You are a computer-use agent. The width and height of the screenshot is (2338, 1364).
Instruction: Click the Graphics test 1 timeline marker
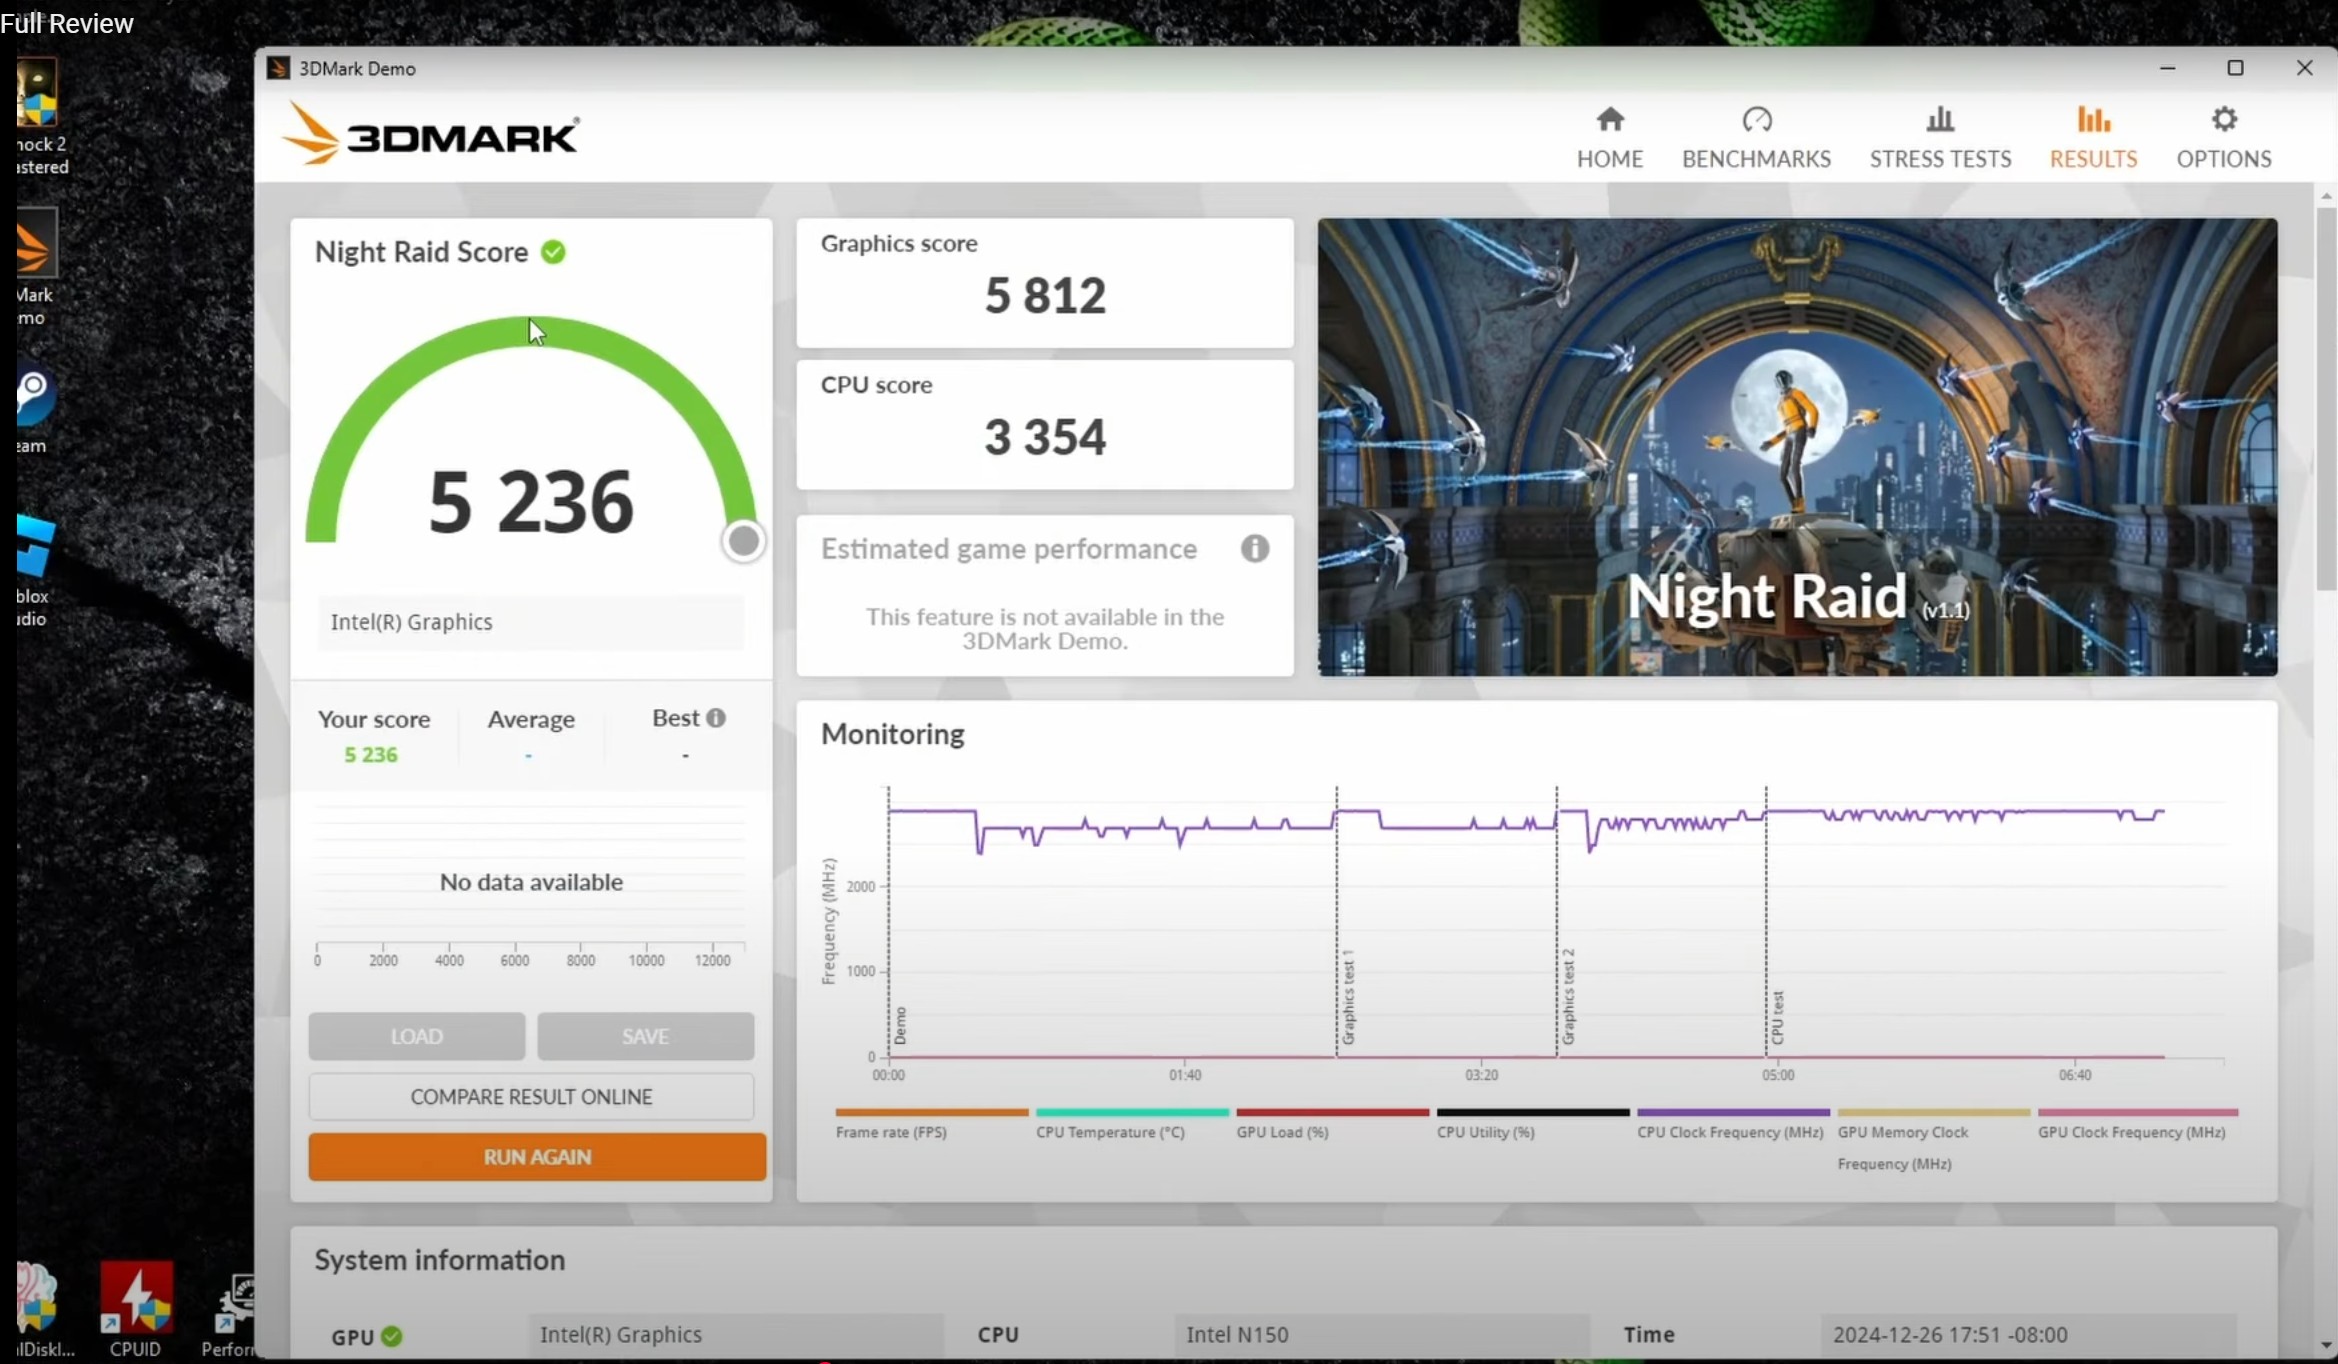(1348, 997)
